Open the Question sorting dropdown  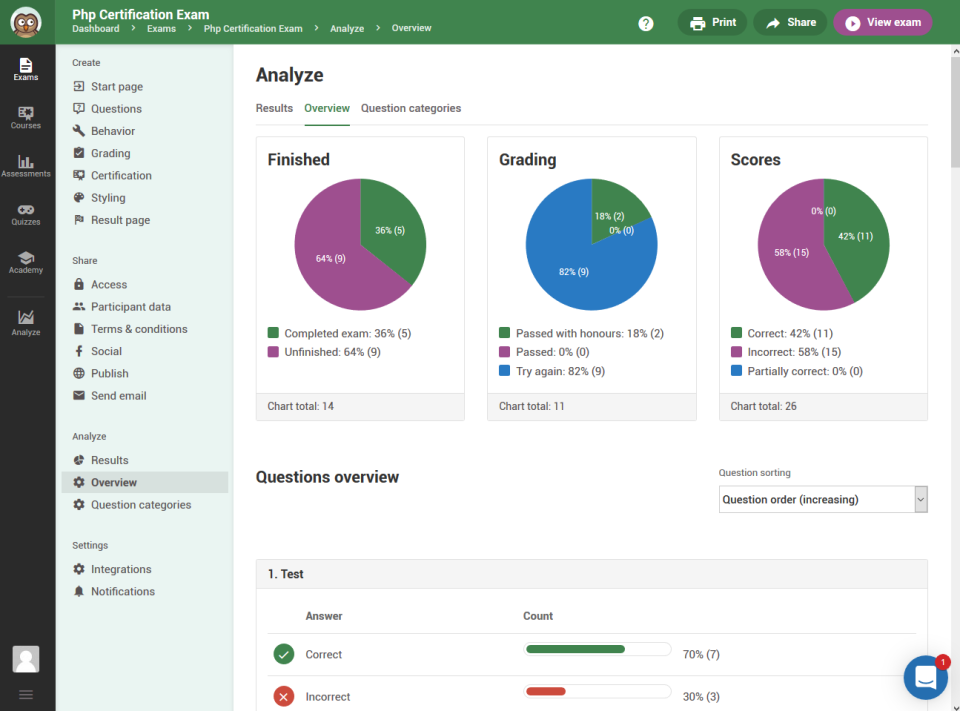[x=822, y=499]
